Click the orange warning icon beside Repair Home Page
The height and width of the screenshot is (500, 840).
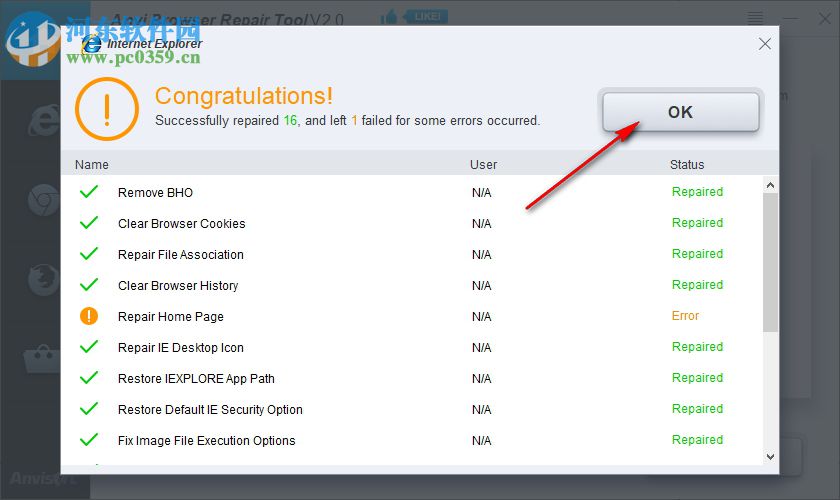point(89,316)
